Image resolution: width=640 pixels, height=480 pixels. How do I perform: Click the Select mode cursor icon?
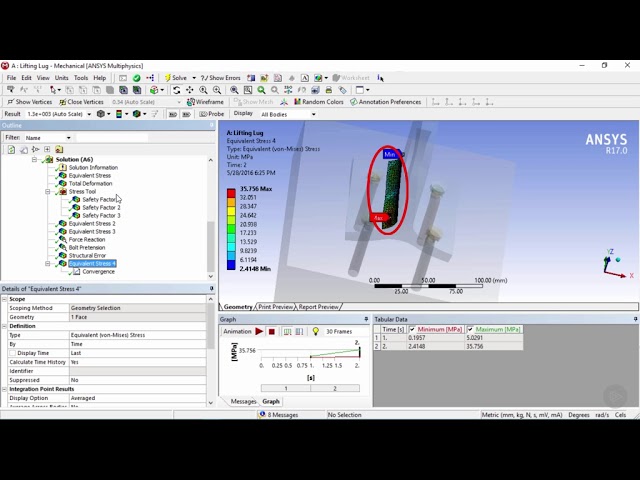click(53, 90)
